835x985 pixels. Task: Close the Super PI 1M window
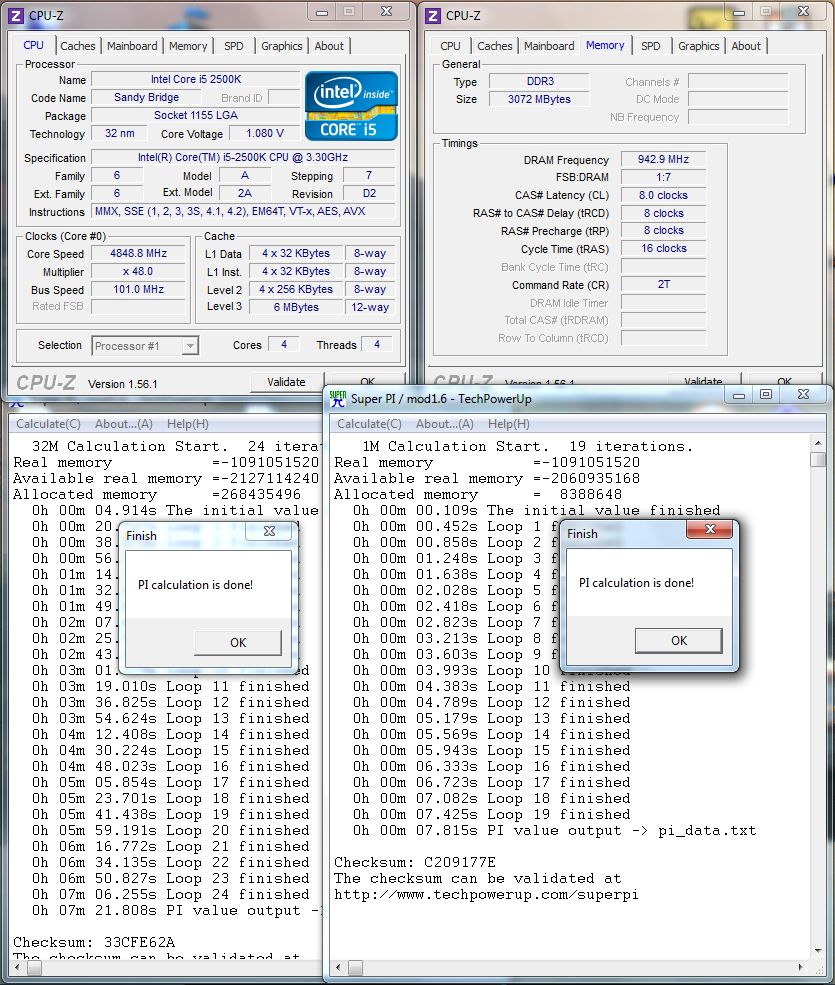pos(804,395)
